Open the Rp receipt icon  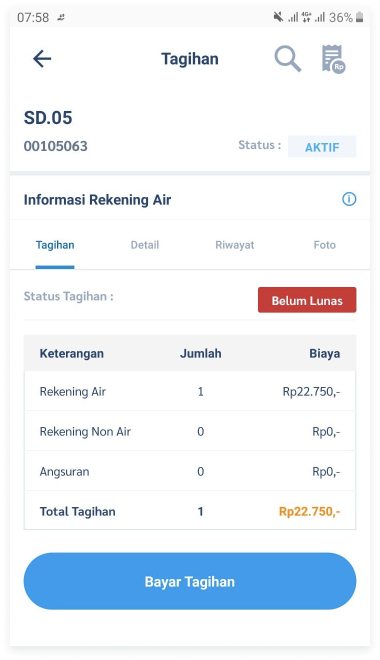click(x=333, y=59)
